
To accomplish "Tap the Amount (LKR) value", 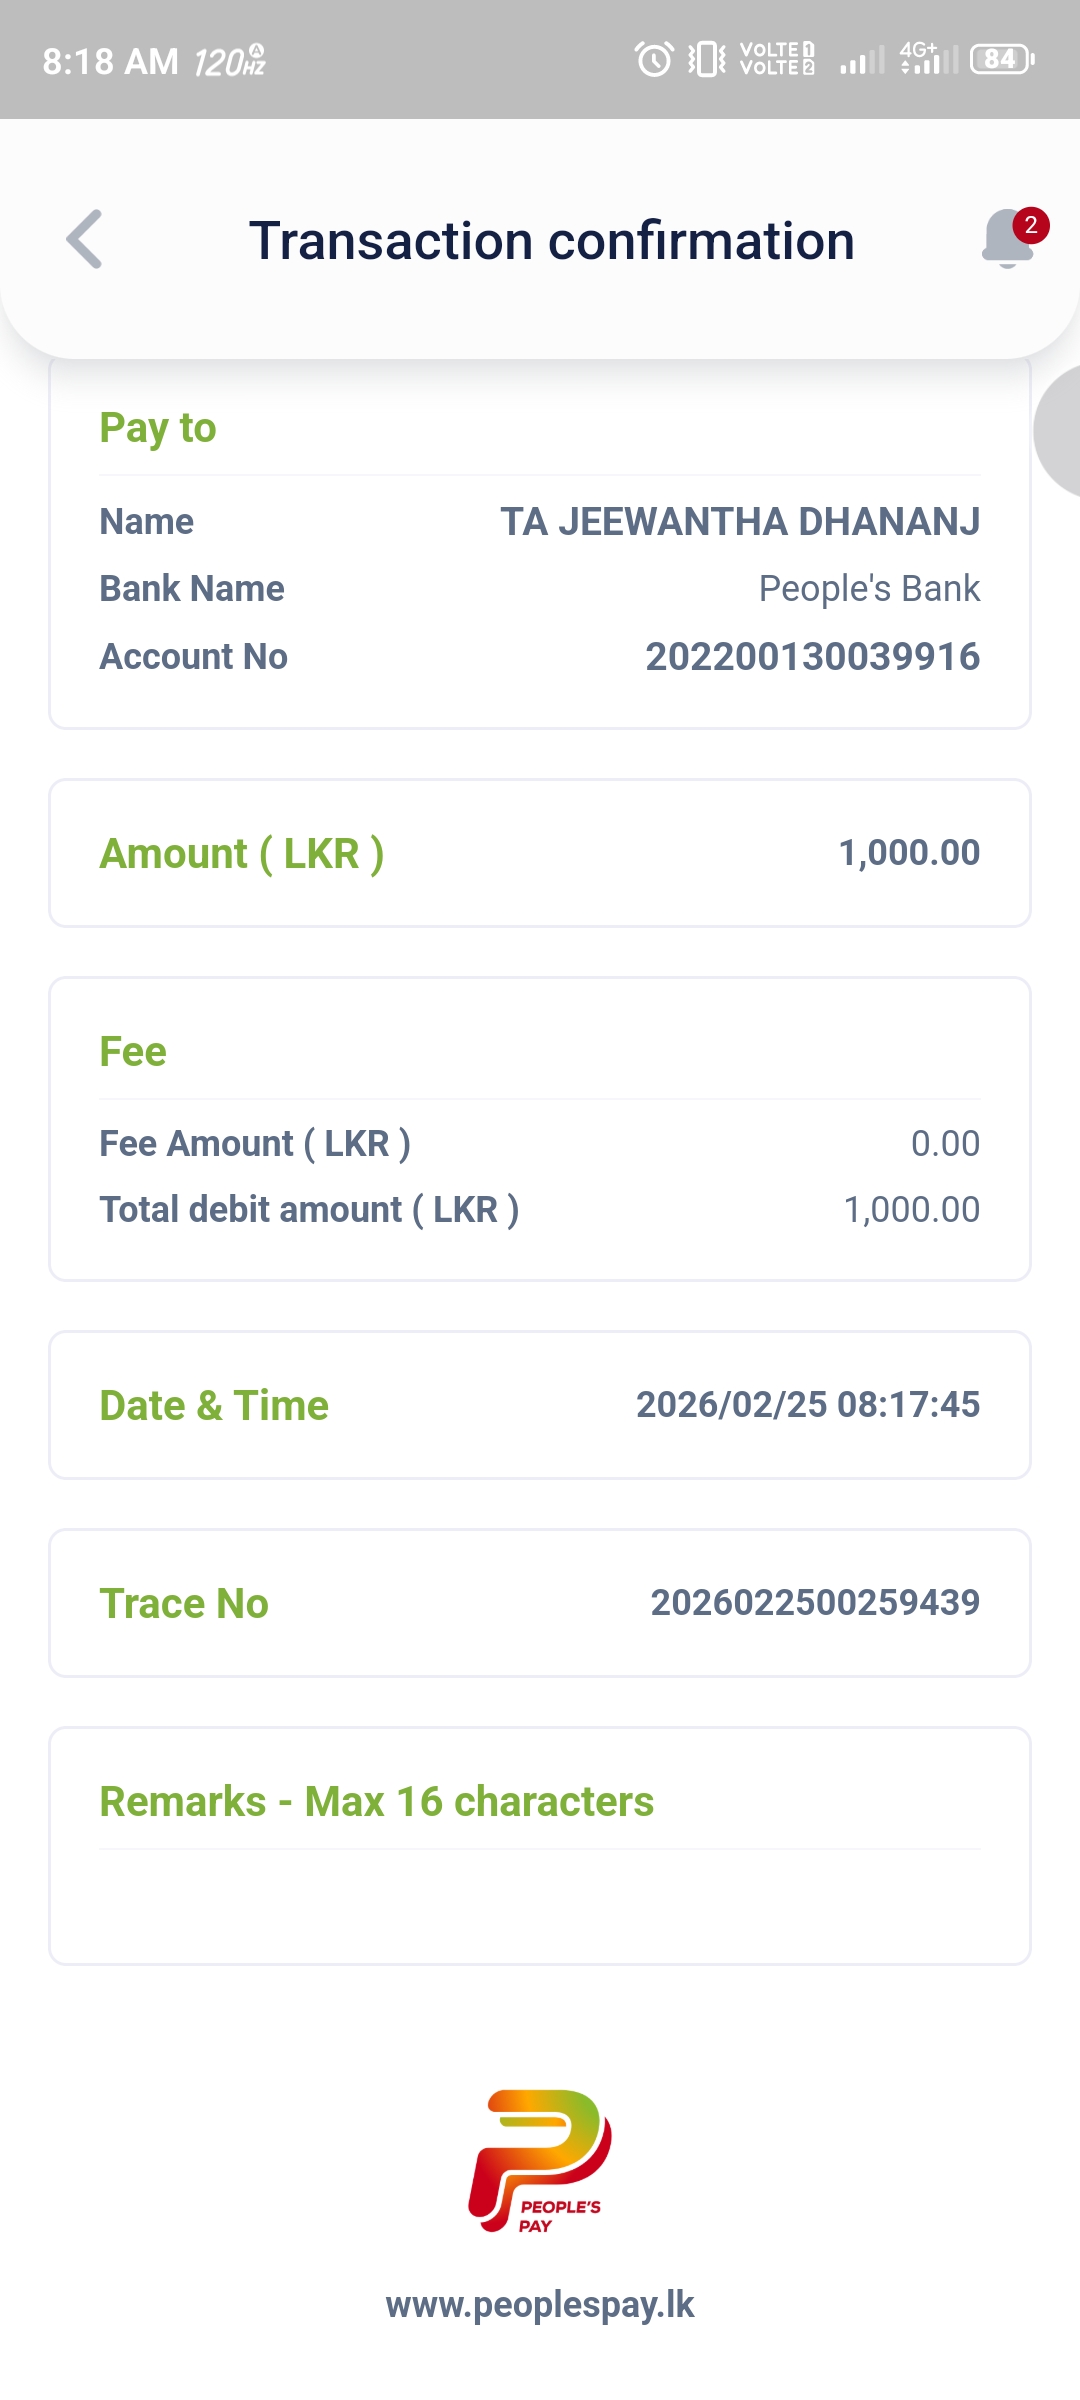I will click(909, 853).
